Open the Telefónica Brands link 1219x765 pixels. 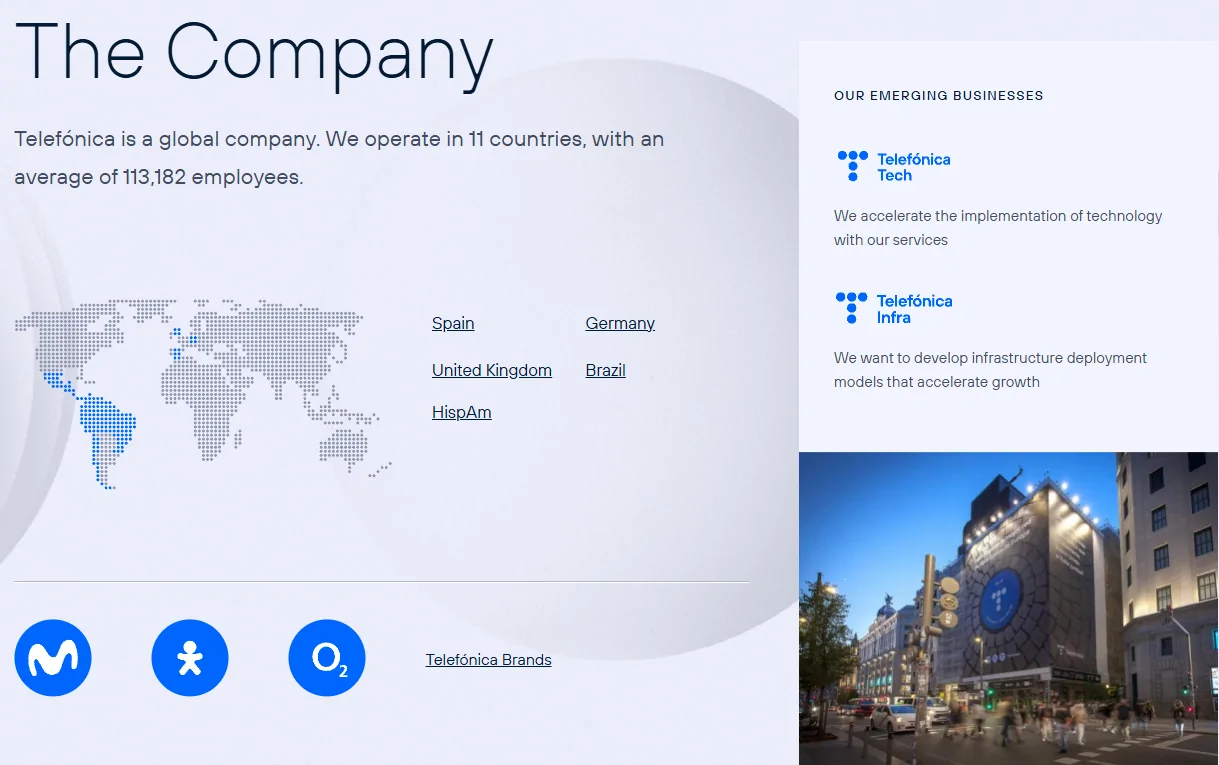(x=488, y=659)
